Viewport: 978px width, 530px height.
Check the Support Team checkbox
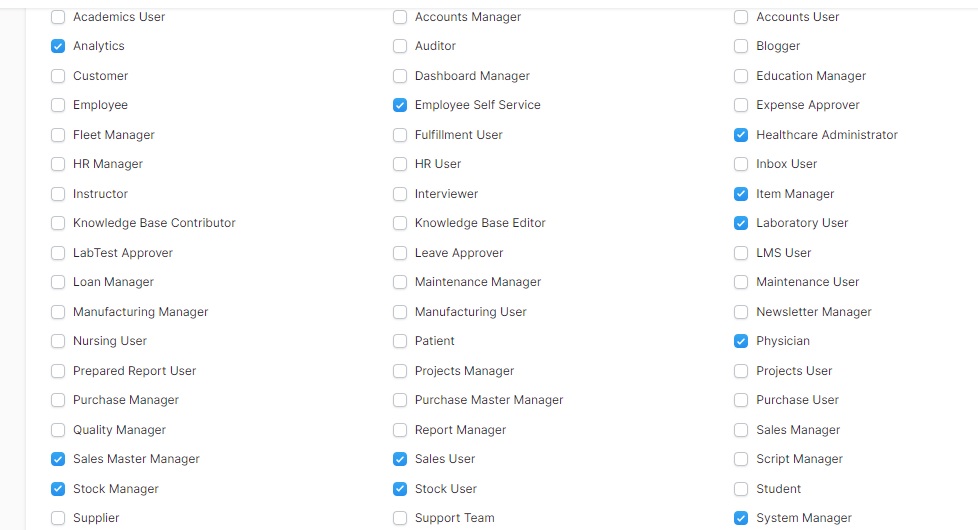tap(400, 518)
